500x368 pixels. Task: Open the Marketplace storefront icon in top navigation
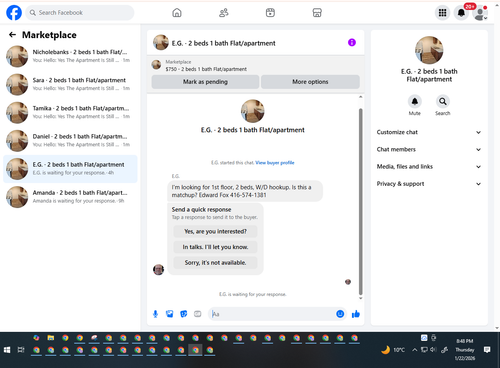pyautogui.click(x=317, y=13)
